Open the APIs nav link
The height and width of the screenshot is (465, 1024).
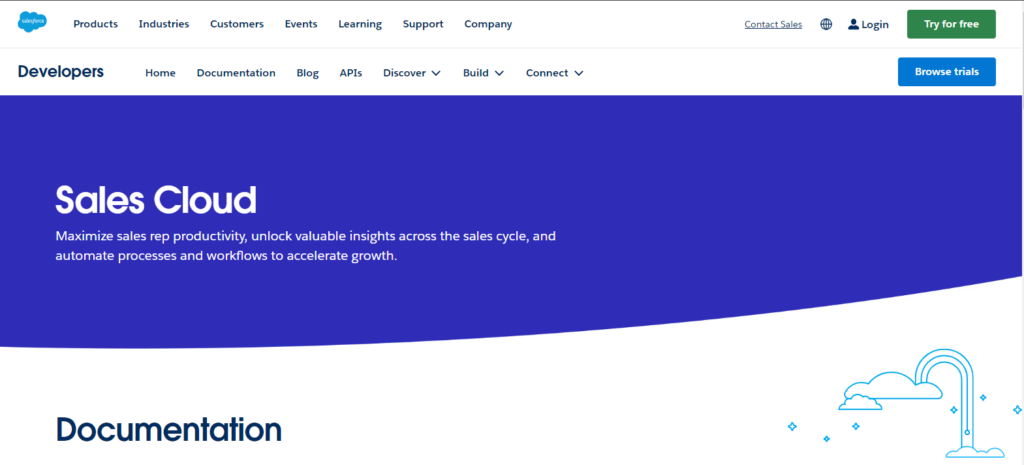click(351, 73)
